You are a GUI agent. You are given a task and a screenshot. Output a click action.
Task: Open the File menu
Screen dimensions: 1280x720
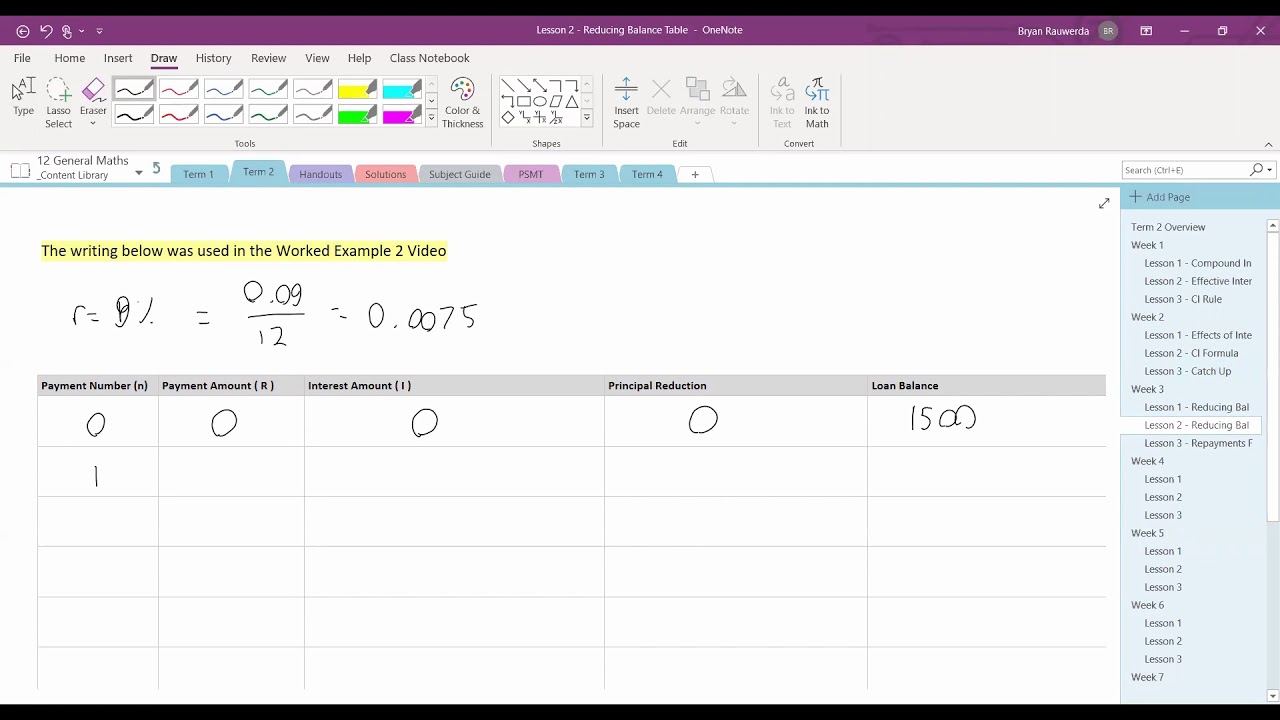(22, 58)
